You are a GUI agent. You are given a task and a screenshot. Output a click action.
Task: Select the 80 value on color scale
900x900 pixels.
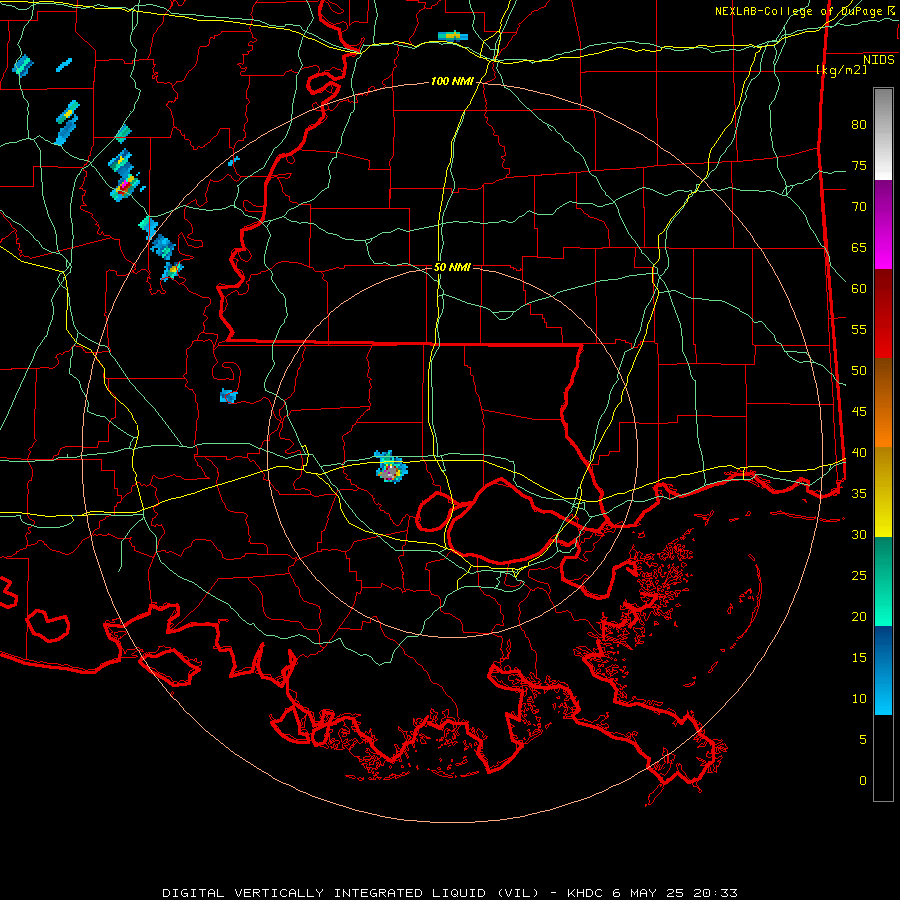859,125
